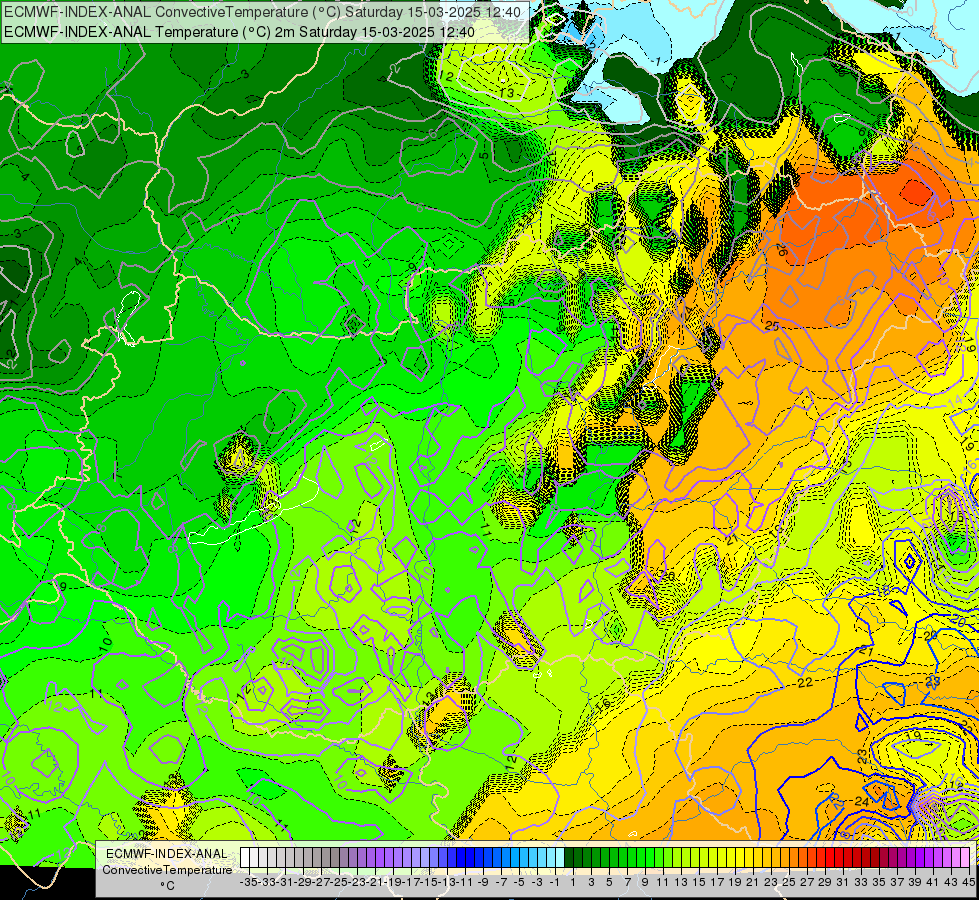Click the -35 scale value in legend
Viewport: 979px width, 900px height.
(248, 882)
